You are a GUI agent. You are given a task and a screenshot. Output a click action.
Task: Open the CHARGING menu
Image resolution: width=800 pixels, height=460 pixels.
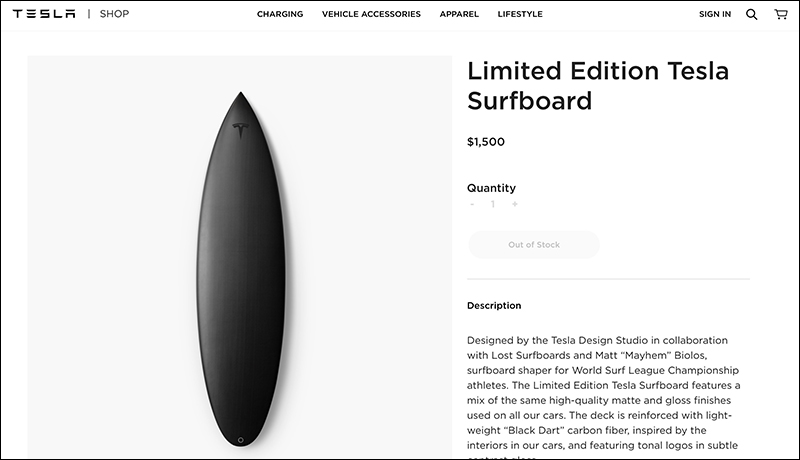[280, 14]
